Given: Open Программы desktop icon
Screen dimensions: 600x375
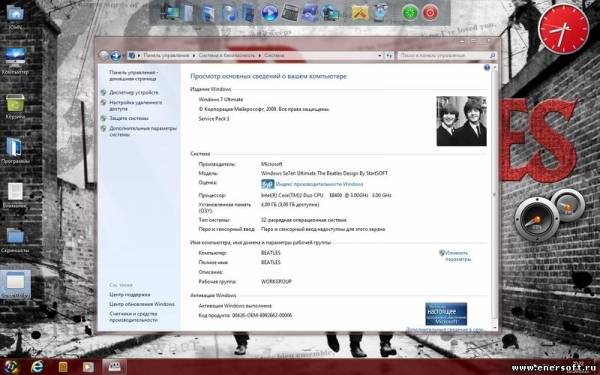Looking at the screenshot, I should pyautogui.click(x=15, y=151).
